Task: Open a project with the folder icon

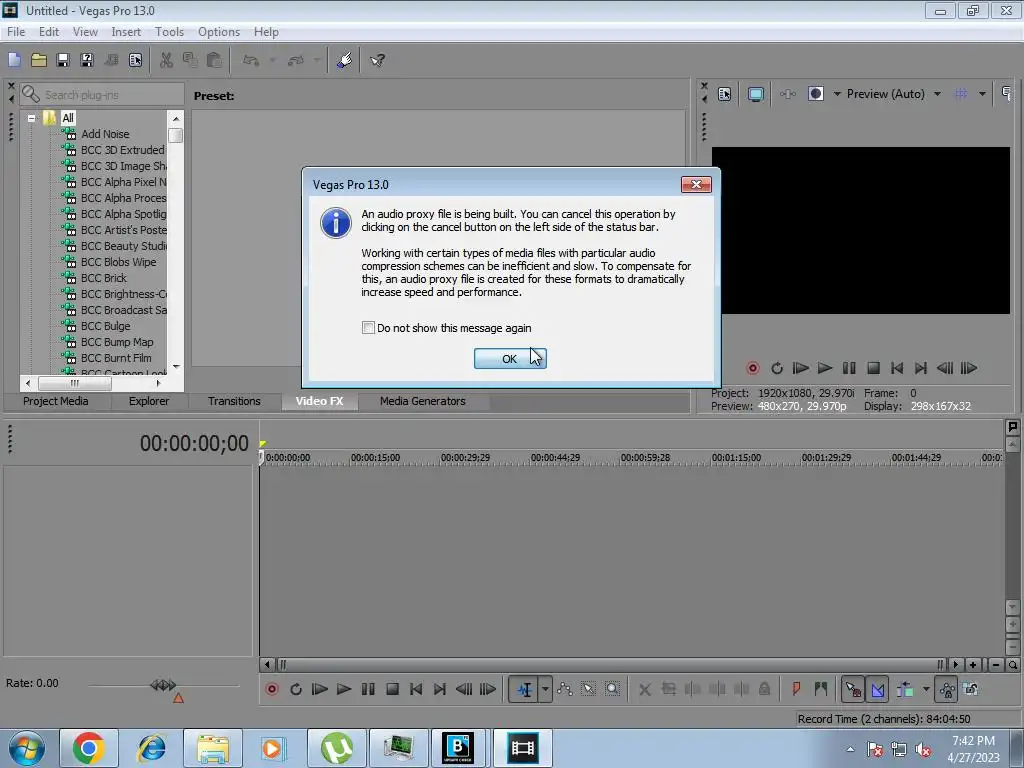Action: [x=39, y=61]
